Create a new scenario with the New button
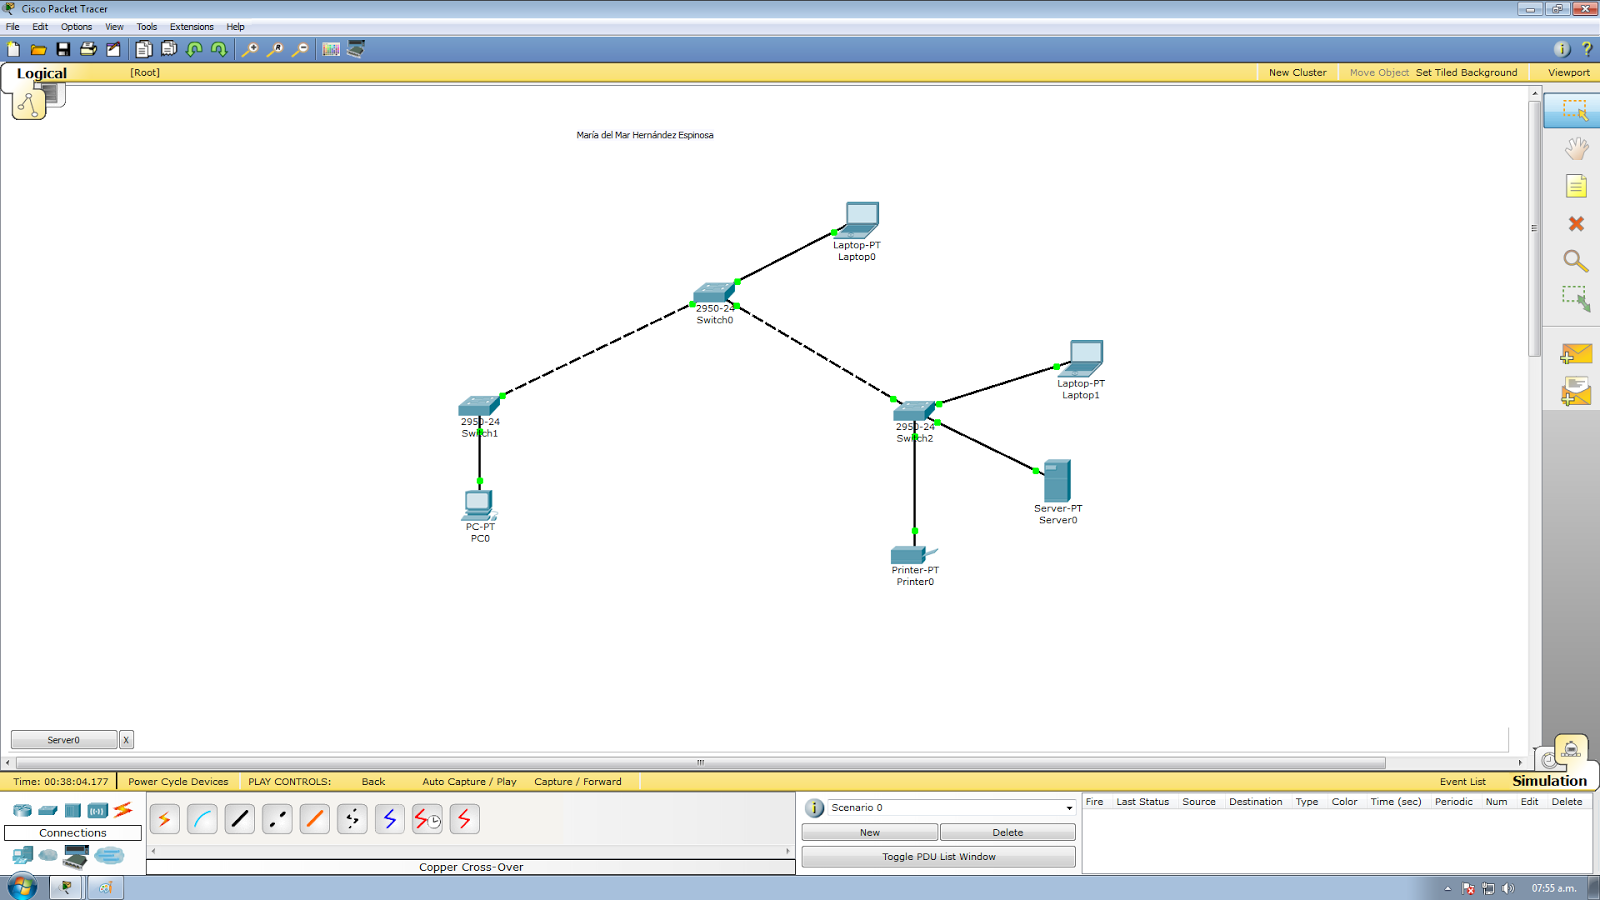Viewport: 1600px width, 900px height. click(x=869, y=831)
